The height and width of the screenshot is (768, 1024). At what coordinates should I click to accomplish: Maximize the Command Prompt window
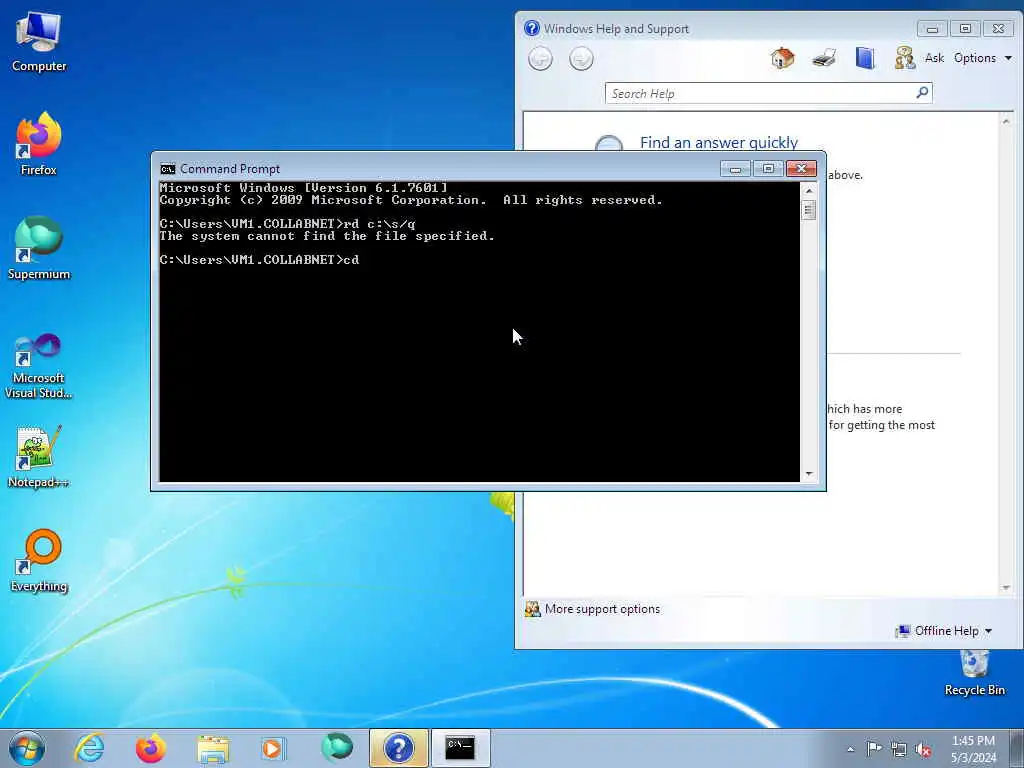click(768, 169)
